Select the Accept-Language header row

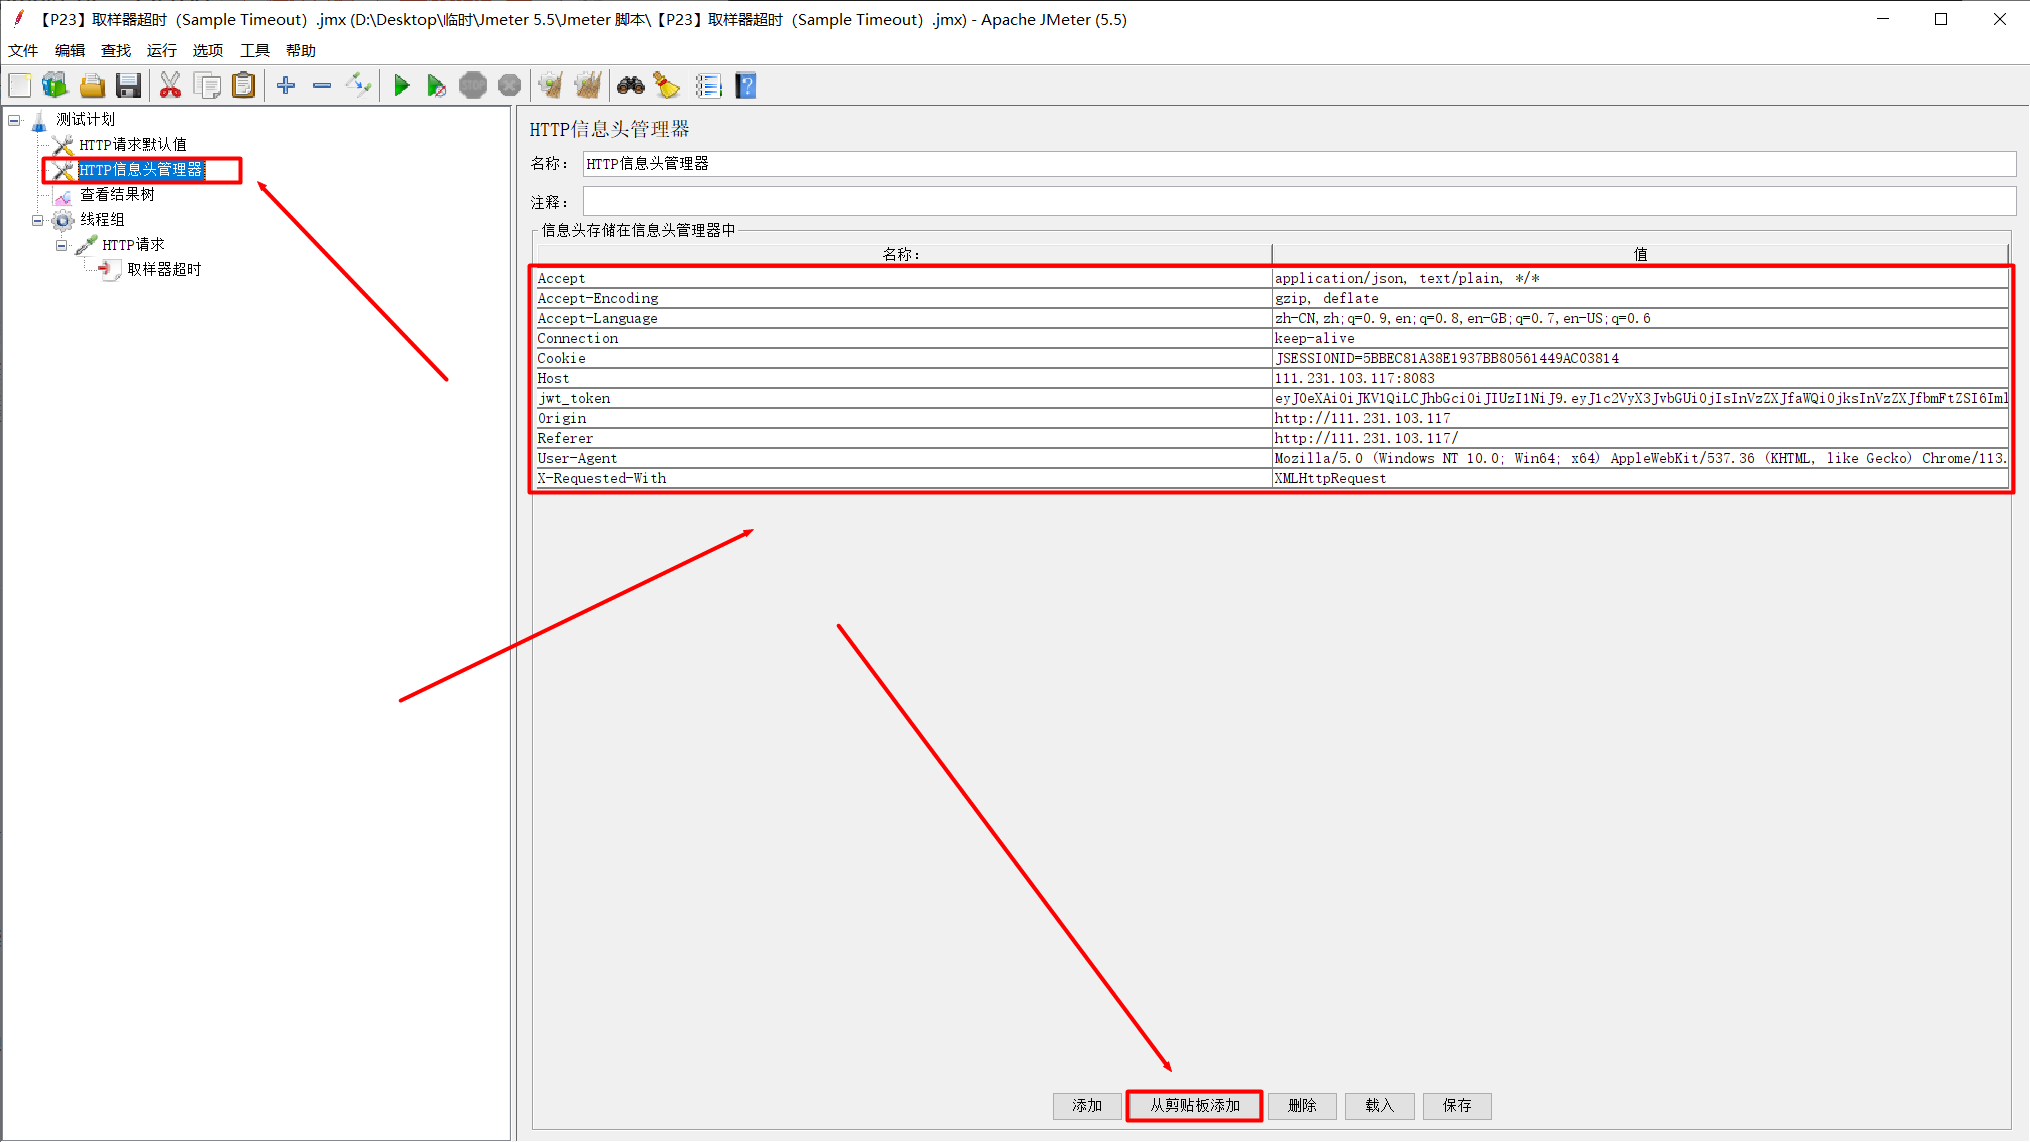(x=1271, y=319)
